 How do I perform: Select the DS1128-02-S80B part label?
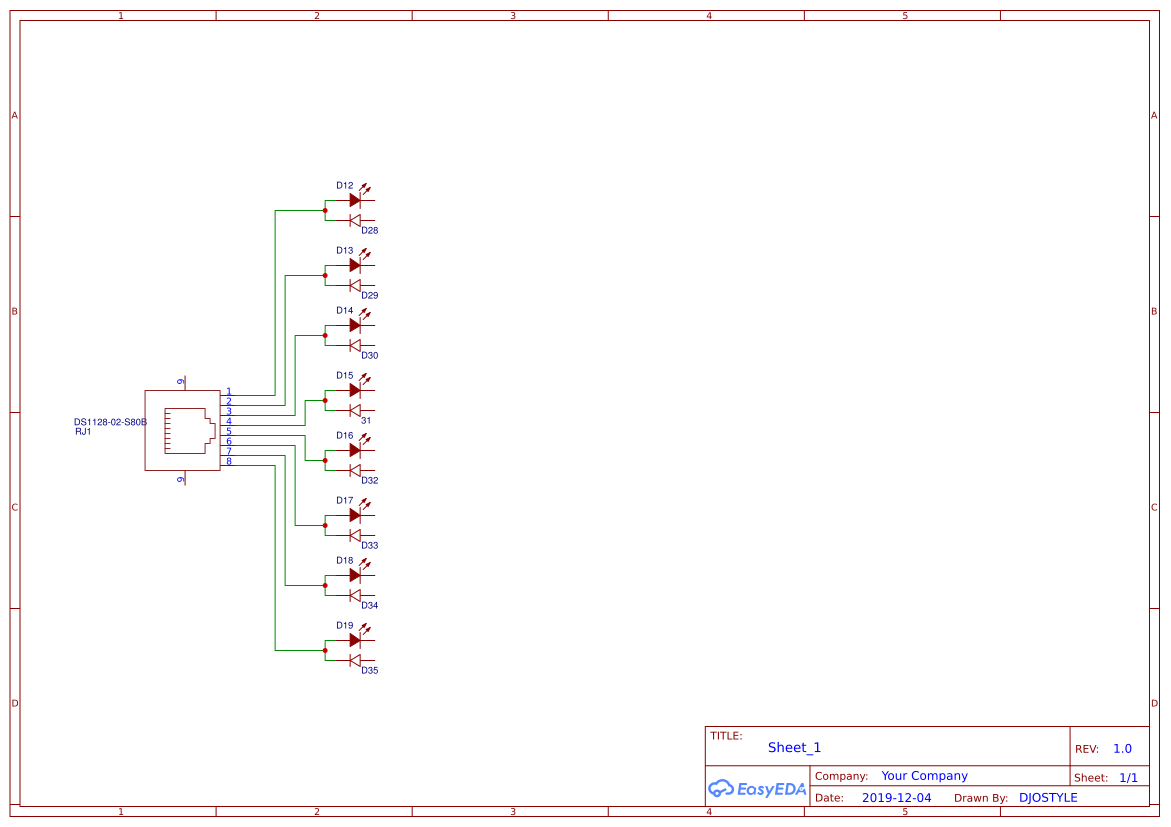pos(110,423)
